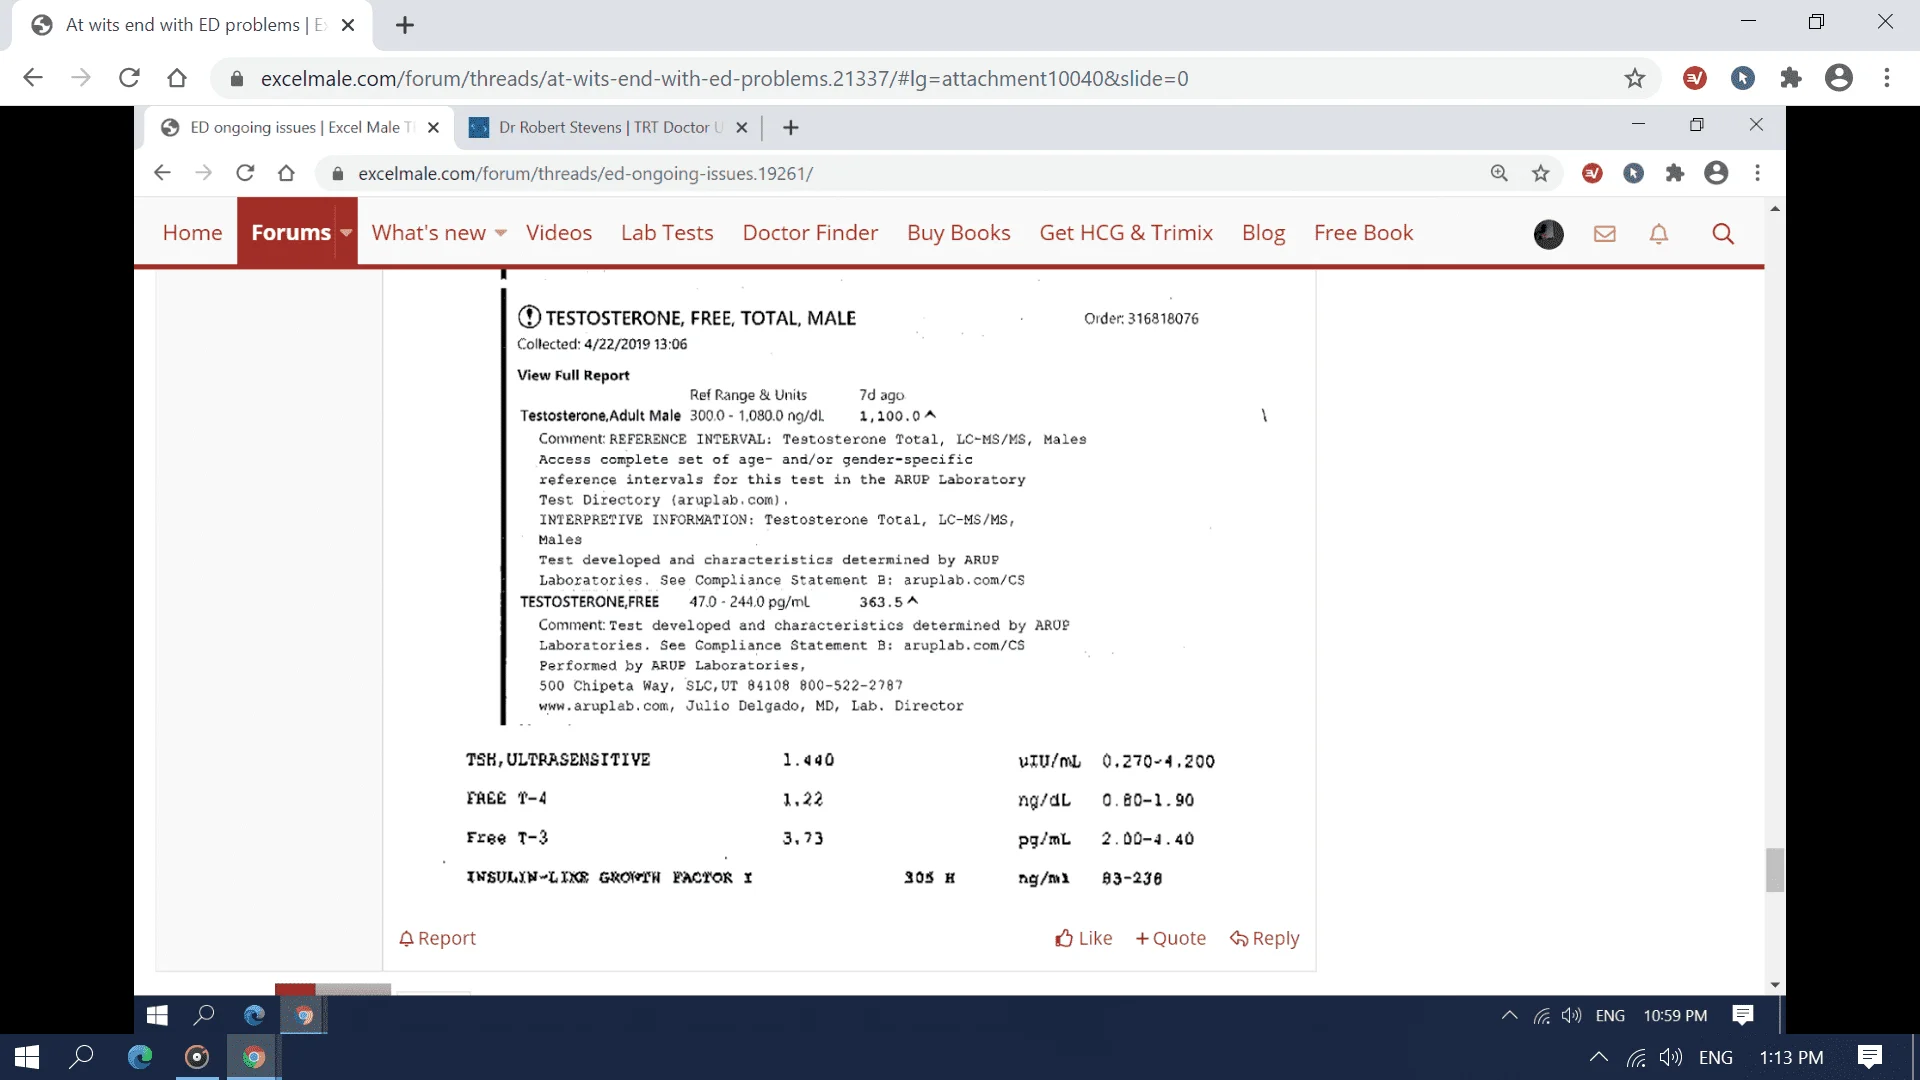Click the page vertical scrollbar thumb

coord(1774,869)
